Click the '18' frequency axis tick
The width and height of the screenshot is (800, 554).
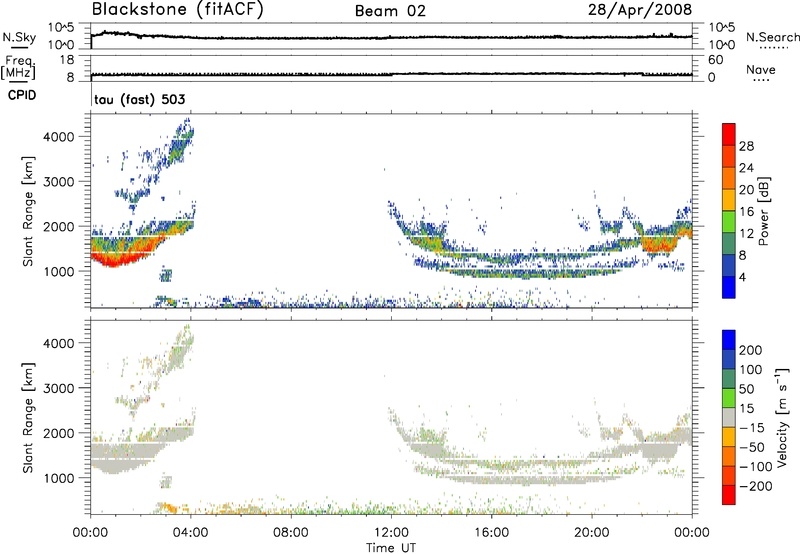pos(67,60)
